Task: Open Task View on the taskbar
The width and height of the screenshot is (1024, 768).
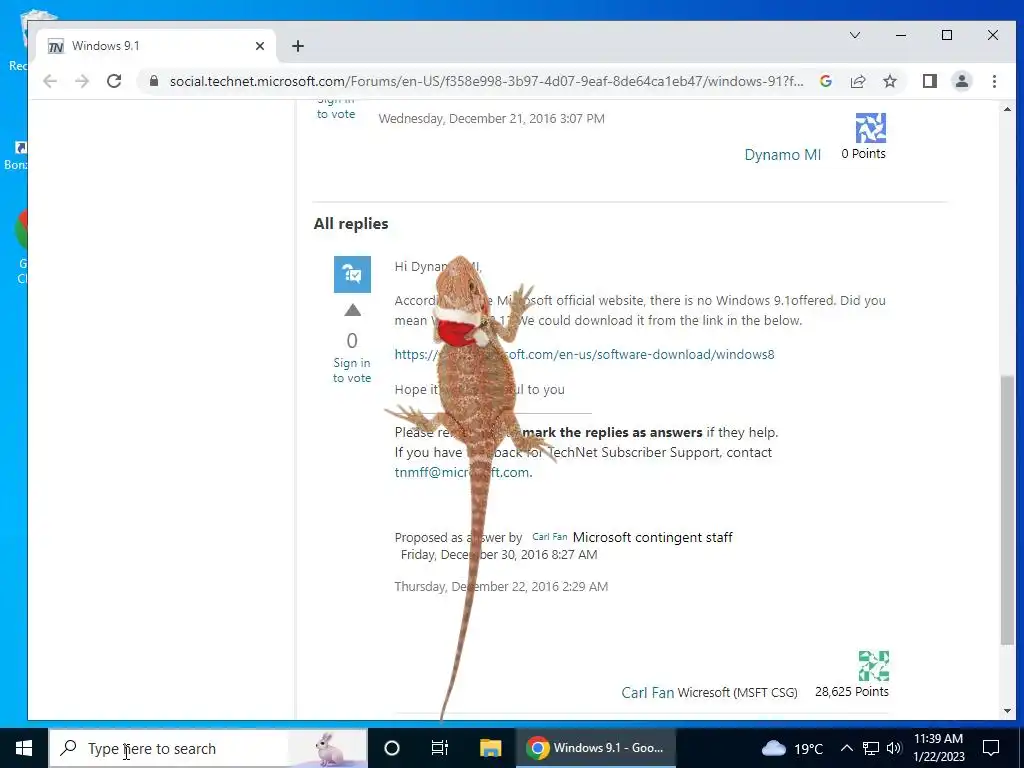Action: click(440, 748)
